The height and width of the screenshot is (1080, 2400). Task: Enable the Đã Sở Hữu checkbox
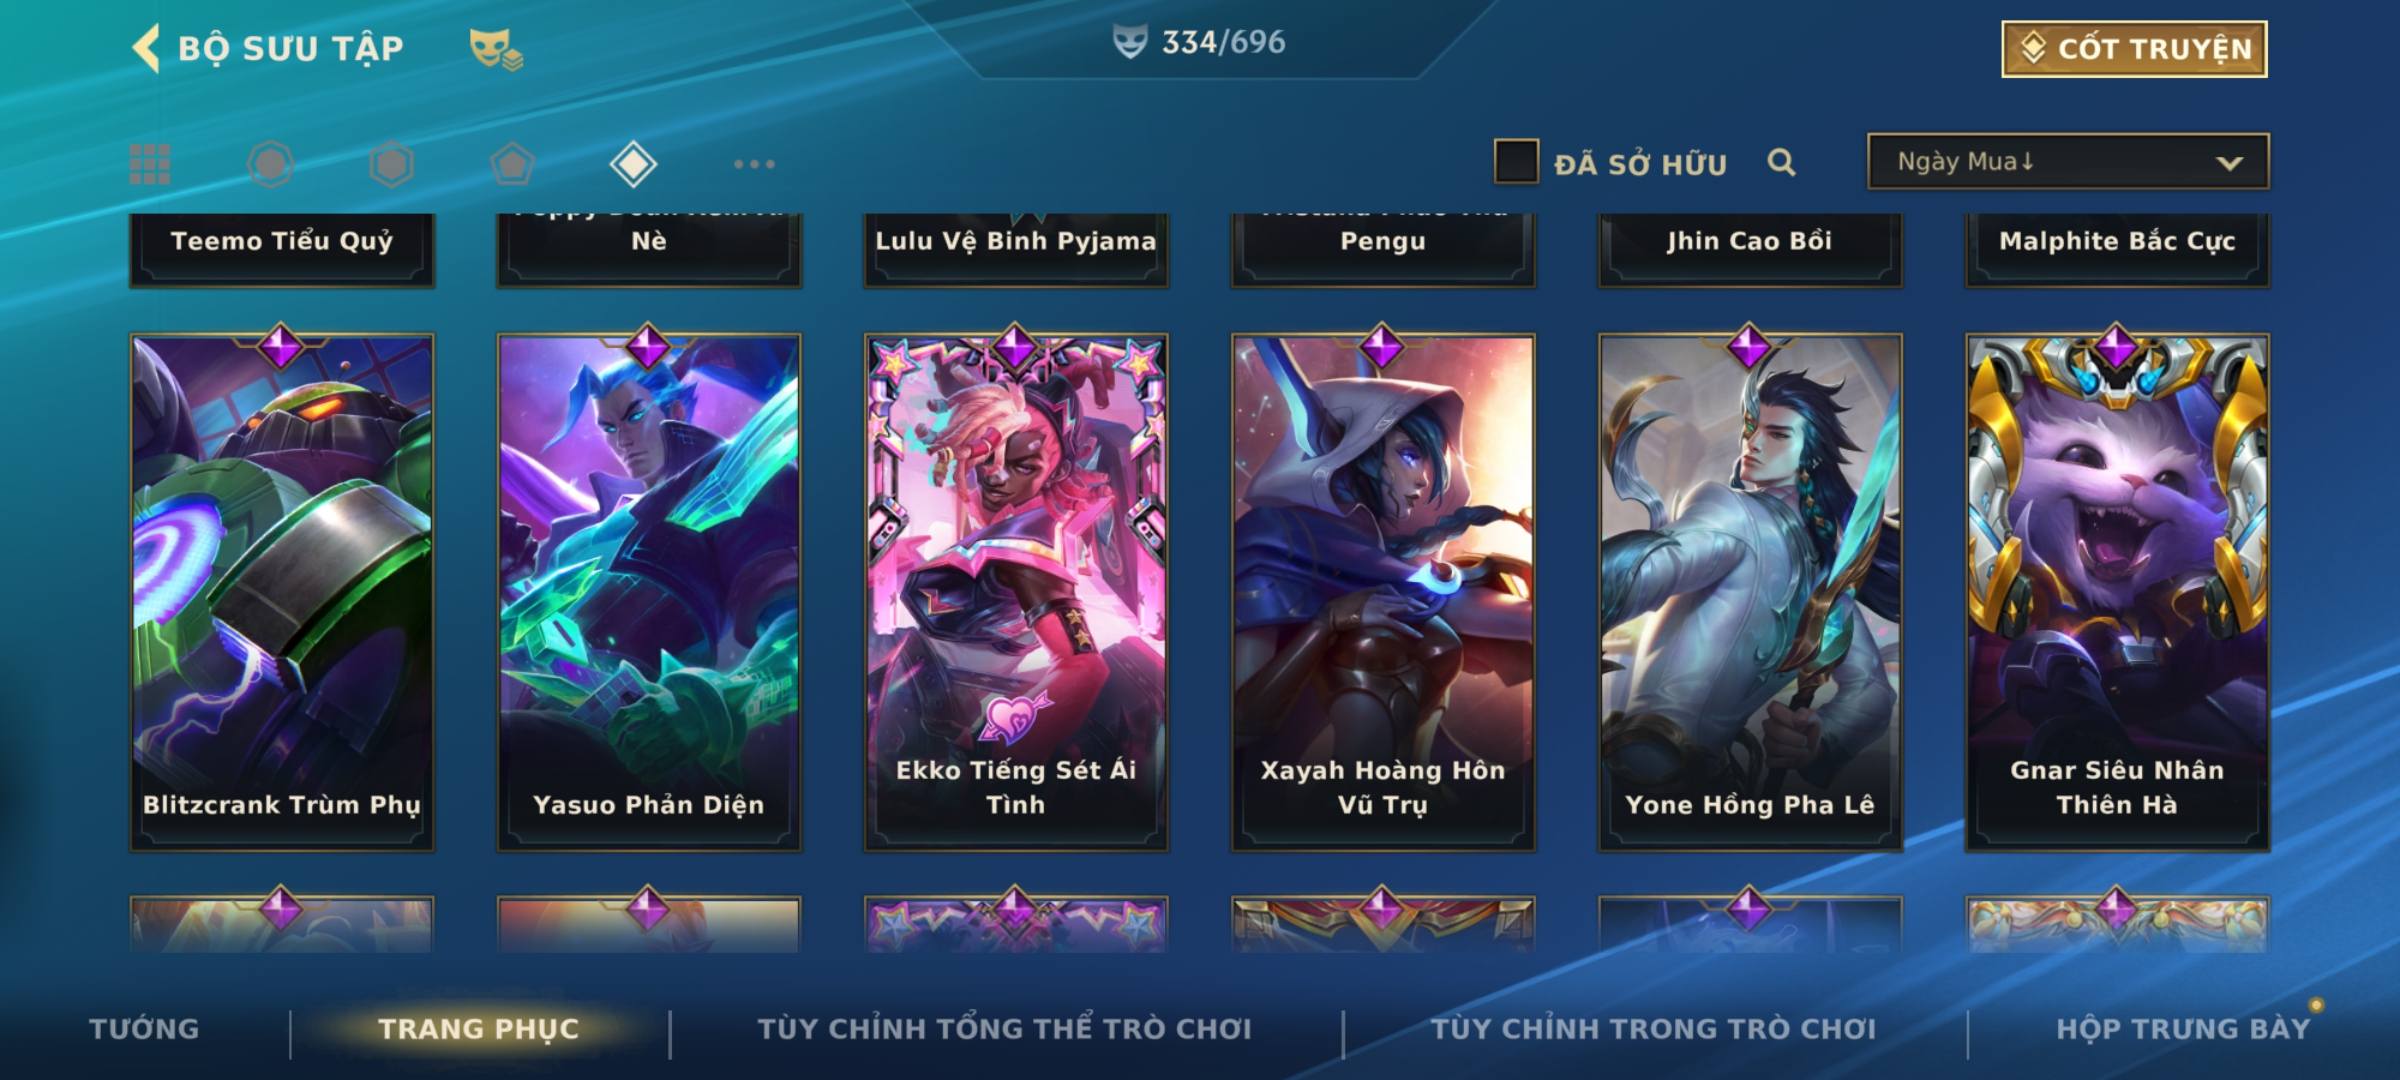[1515, 162]
